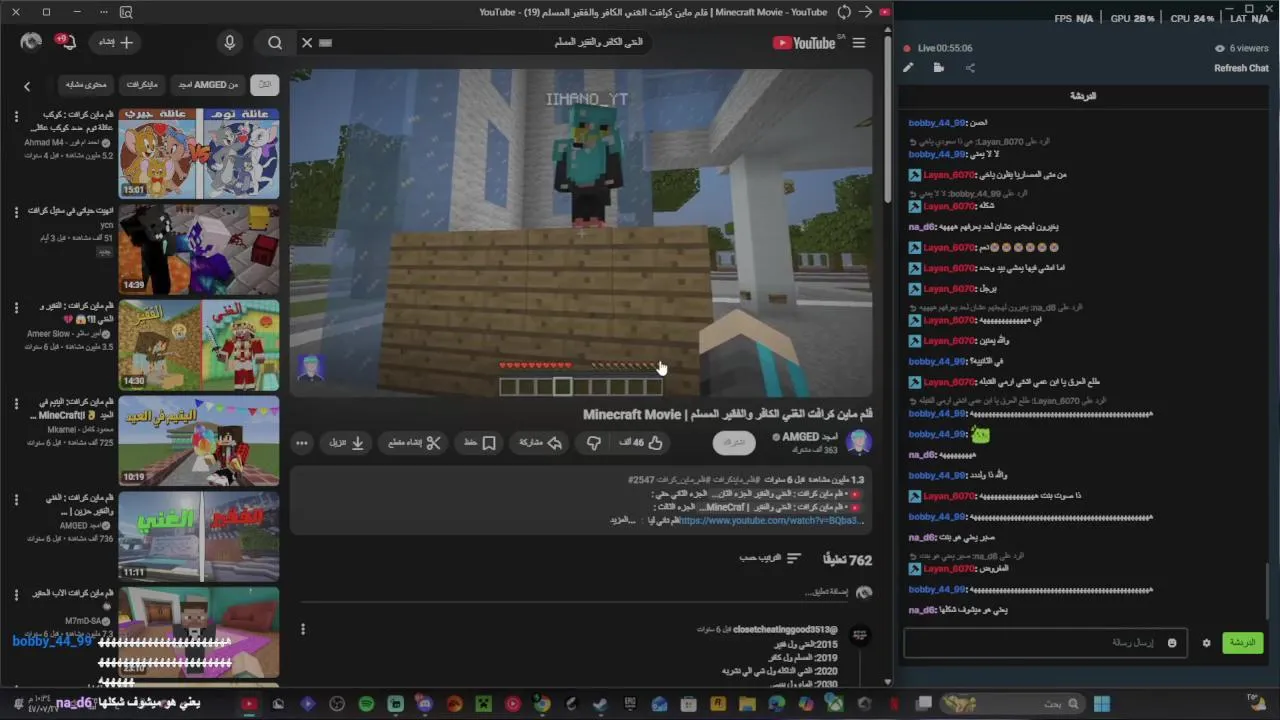Viewport: 1280px width, 720px height.
Task: Go to YouTube home via logo
Action: pos(804,43)
